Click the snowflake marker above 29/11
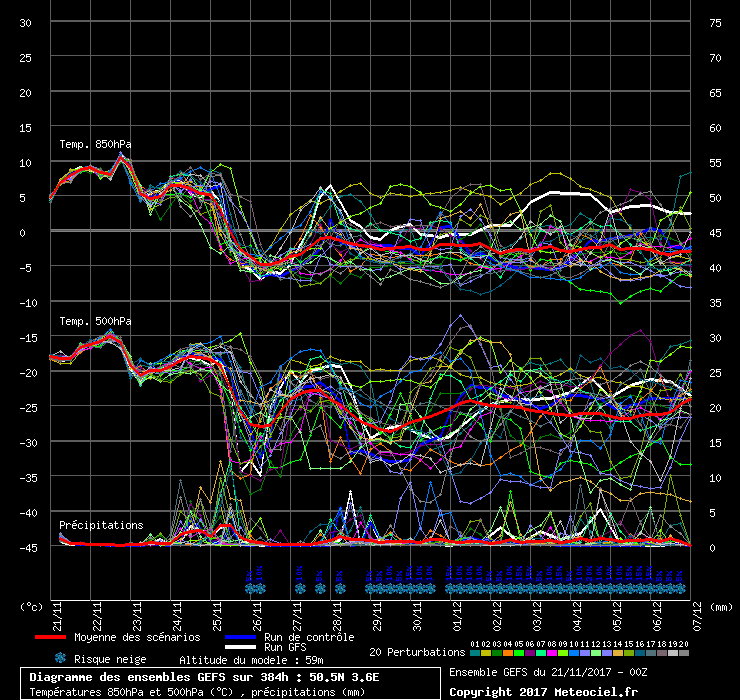 pyautogui.click(x=373, y=583)
